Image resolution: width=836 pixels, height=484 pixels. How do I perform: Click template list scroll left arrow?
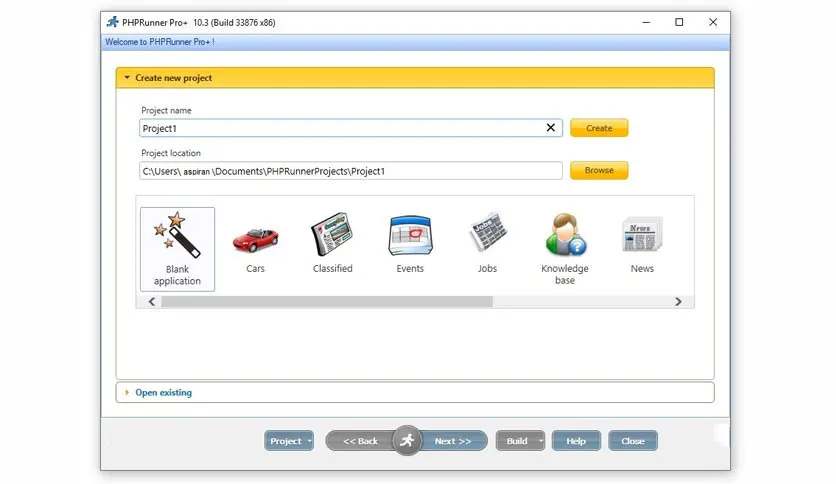pos(152,302)
